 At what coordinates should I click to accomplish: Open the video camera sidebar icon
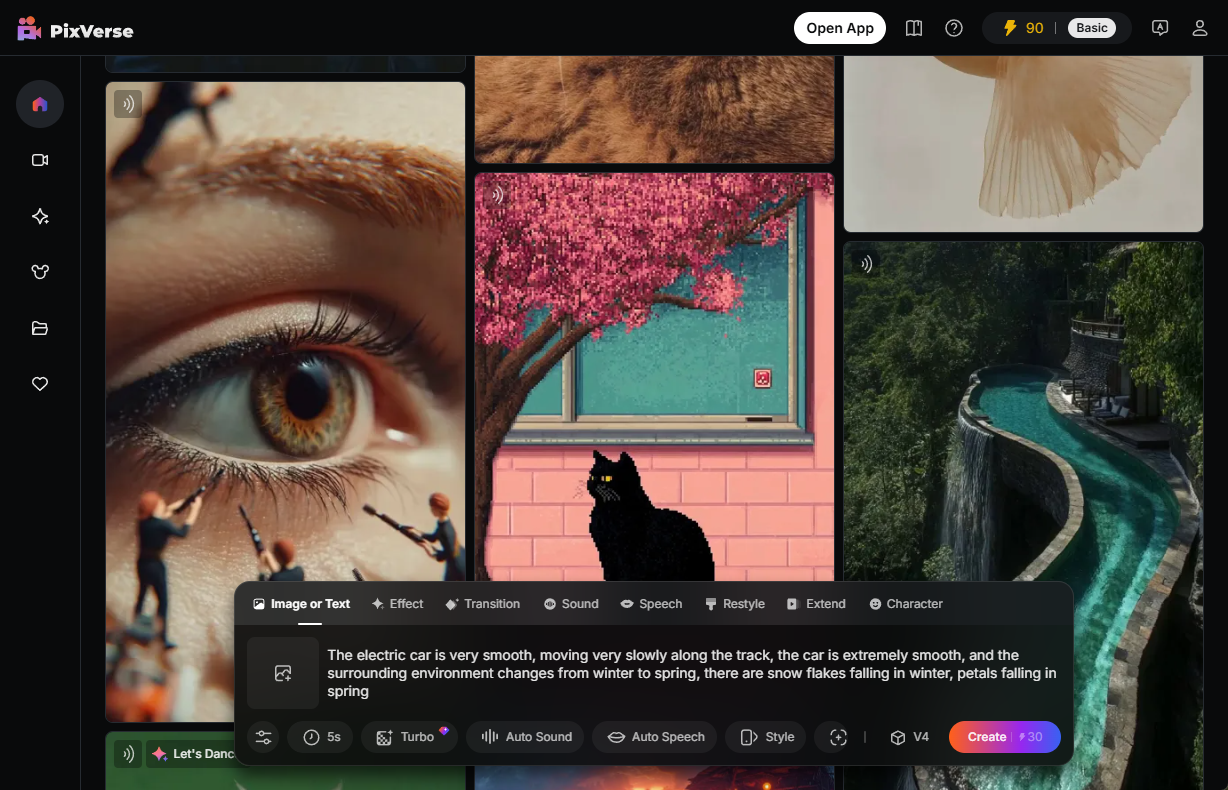click(x=40, y=160)
